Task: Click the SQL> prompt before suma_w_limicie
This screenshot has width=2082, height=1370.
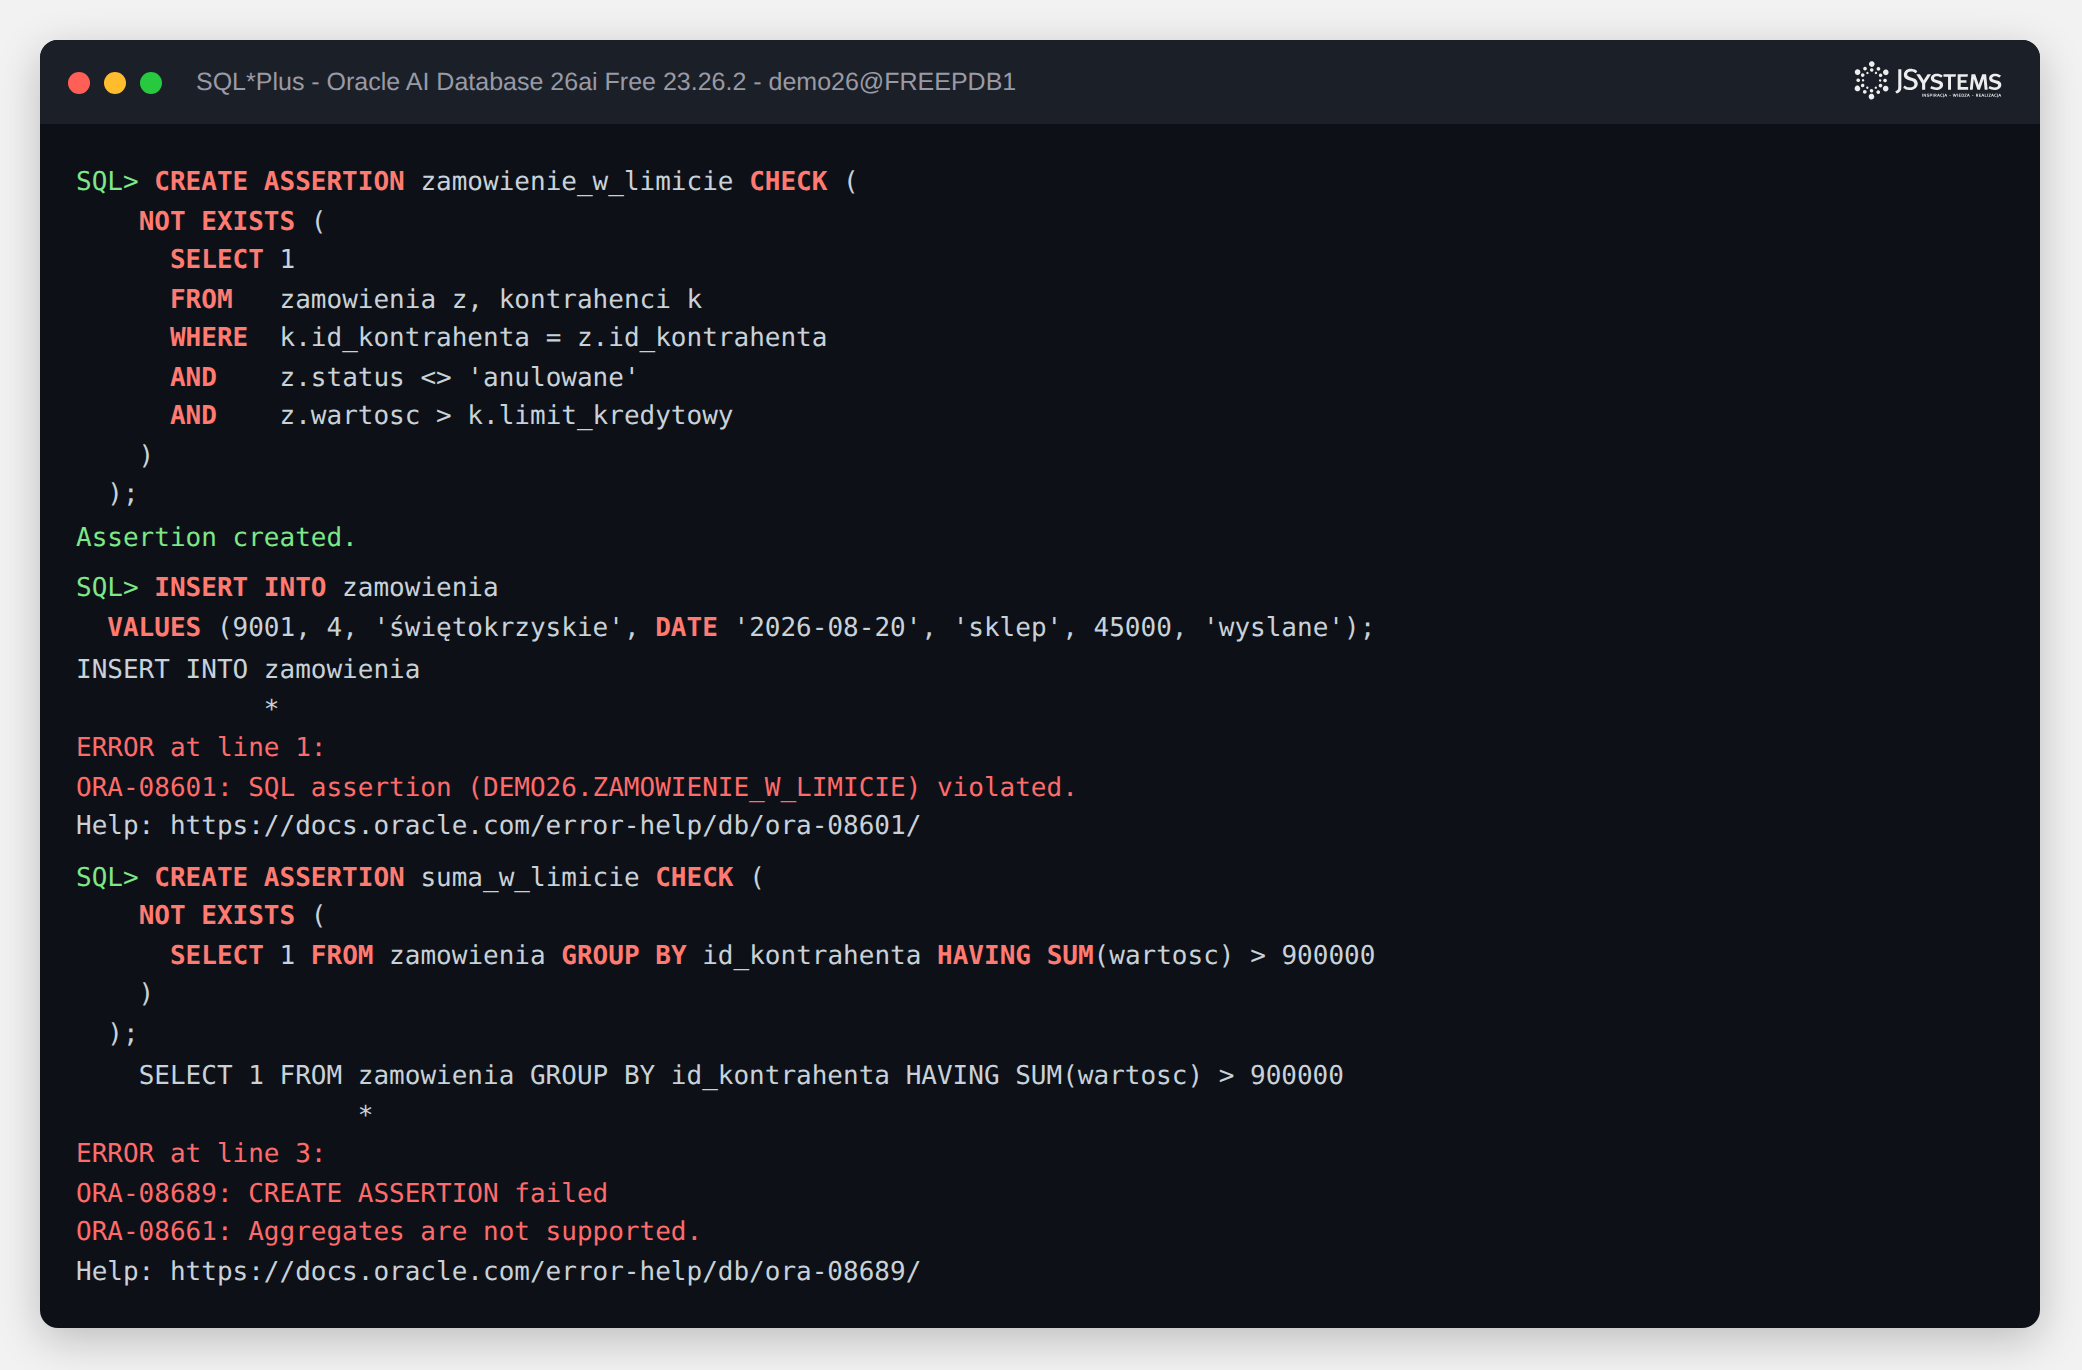Action: (107, 878)
